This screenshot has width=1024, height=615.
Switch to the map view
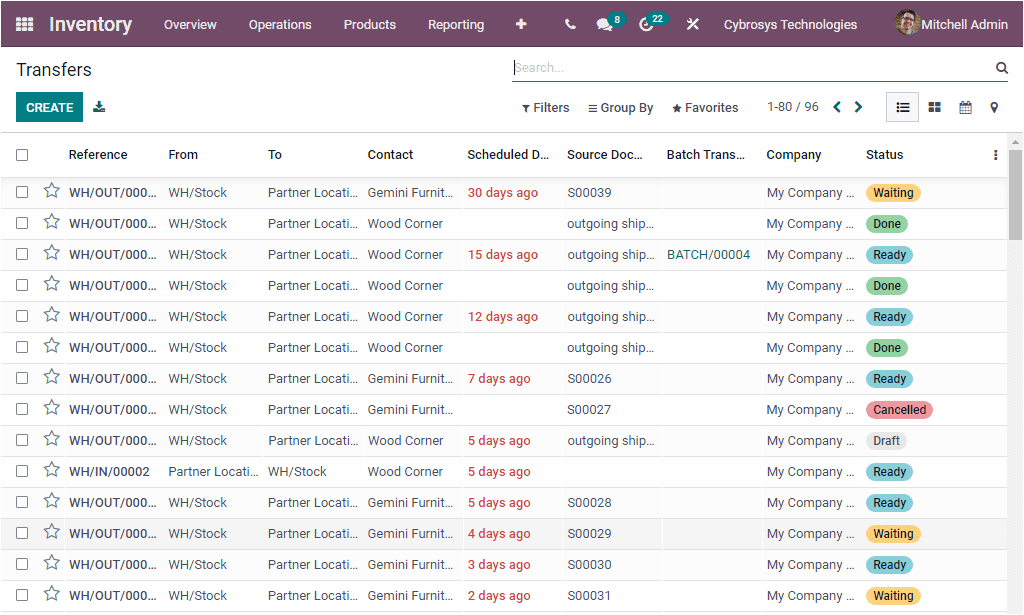pyautogui.click(x=995, y=107)
